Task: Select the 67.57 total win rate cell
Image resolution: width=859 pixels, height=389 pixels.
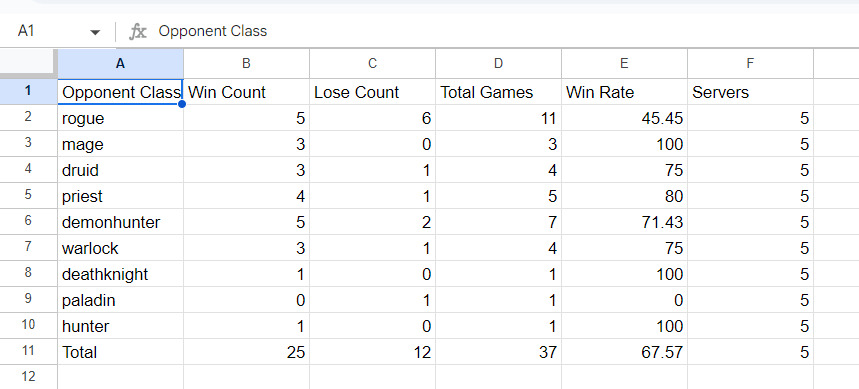Action: [625, 352]
